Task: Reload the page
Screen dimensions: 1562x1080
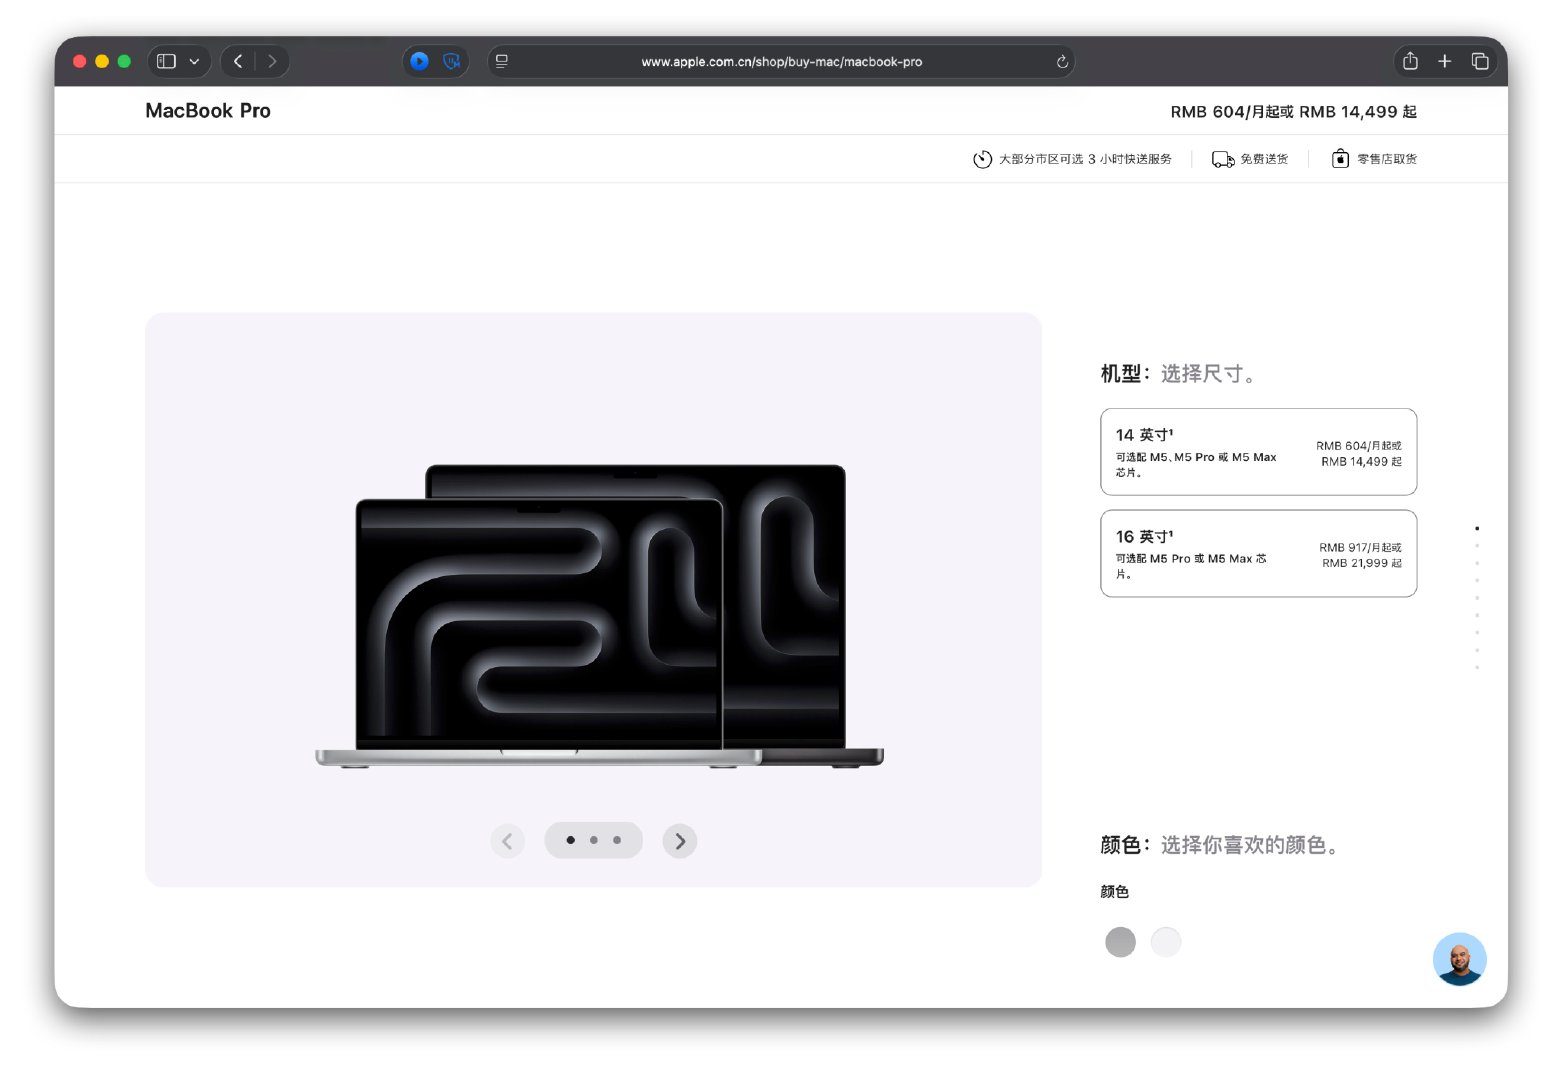Action: [x=1062, y=62]
